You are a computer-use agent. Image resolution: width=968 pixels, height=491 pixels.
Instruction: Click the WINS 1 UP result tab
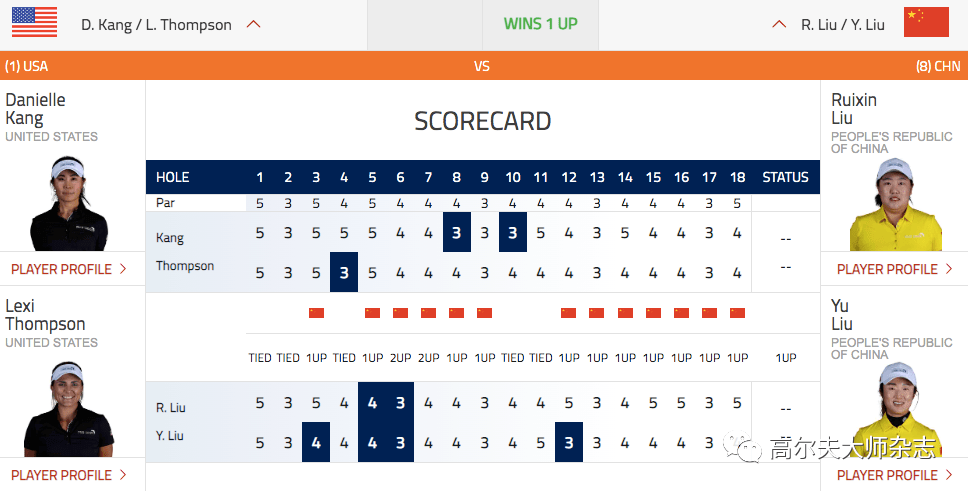(540, 25)
